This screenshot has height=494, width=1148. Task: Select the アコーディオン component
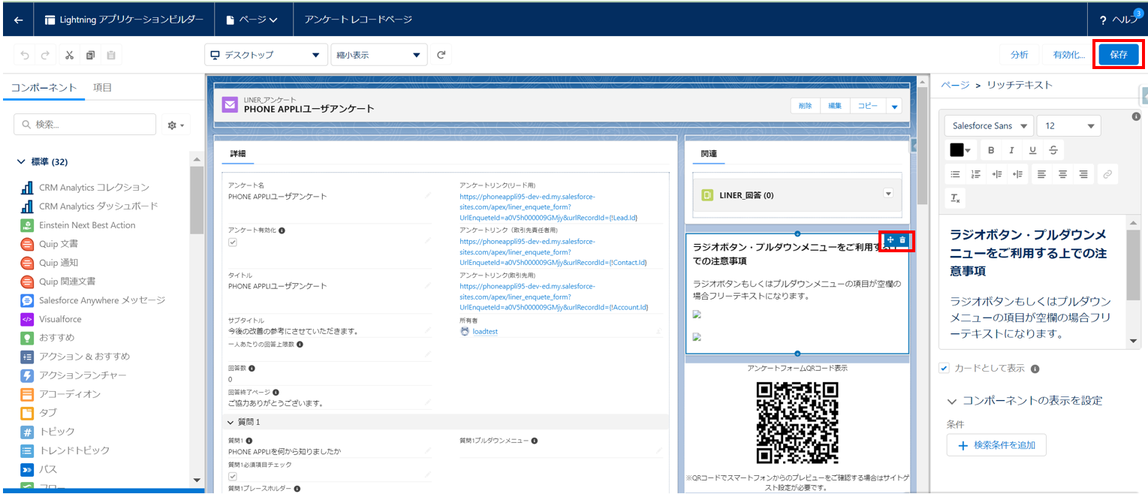point(60,394)
